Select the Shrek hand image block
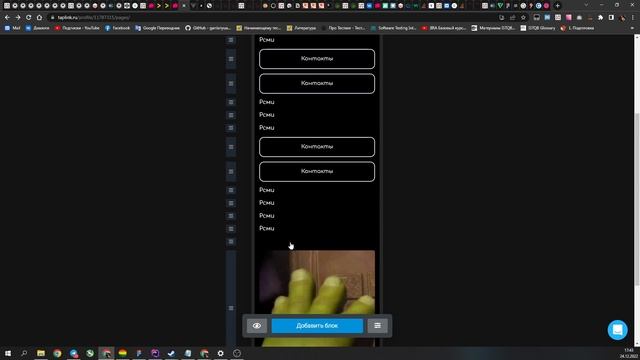The width and height of the screenshot is (640, 360). (317, 298)
